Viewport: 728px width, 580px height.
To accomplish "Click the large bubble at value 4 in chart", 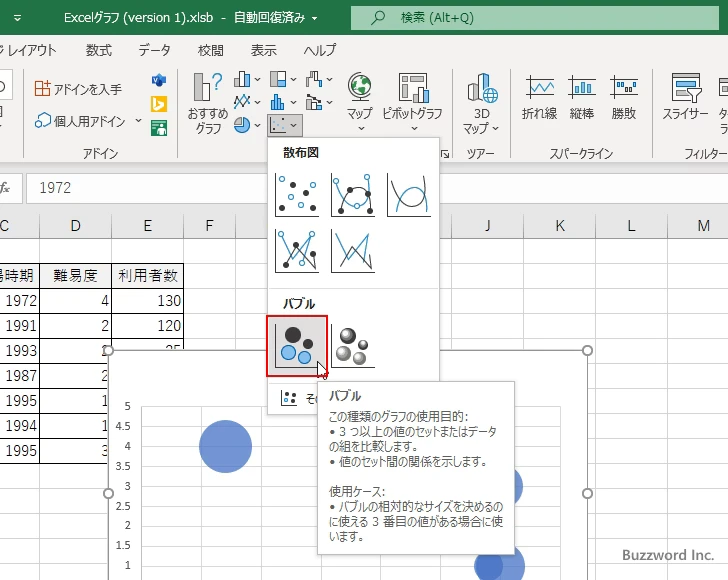I will pyautogui.click(x=226, y=446).
